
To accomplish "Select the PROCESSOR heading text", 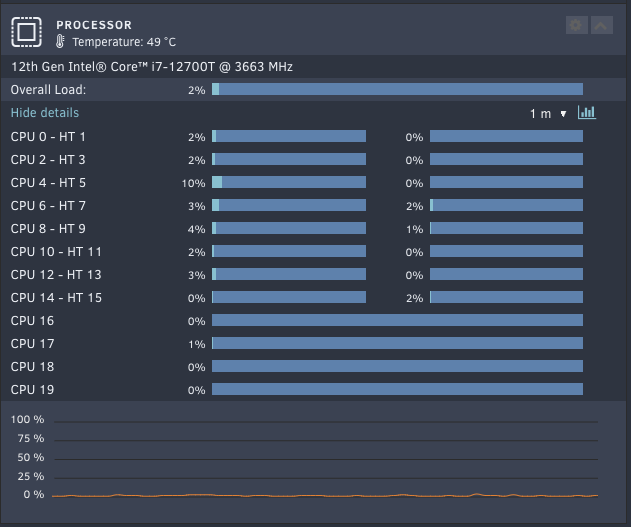I will 94,25.
